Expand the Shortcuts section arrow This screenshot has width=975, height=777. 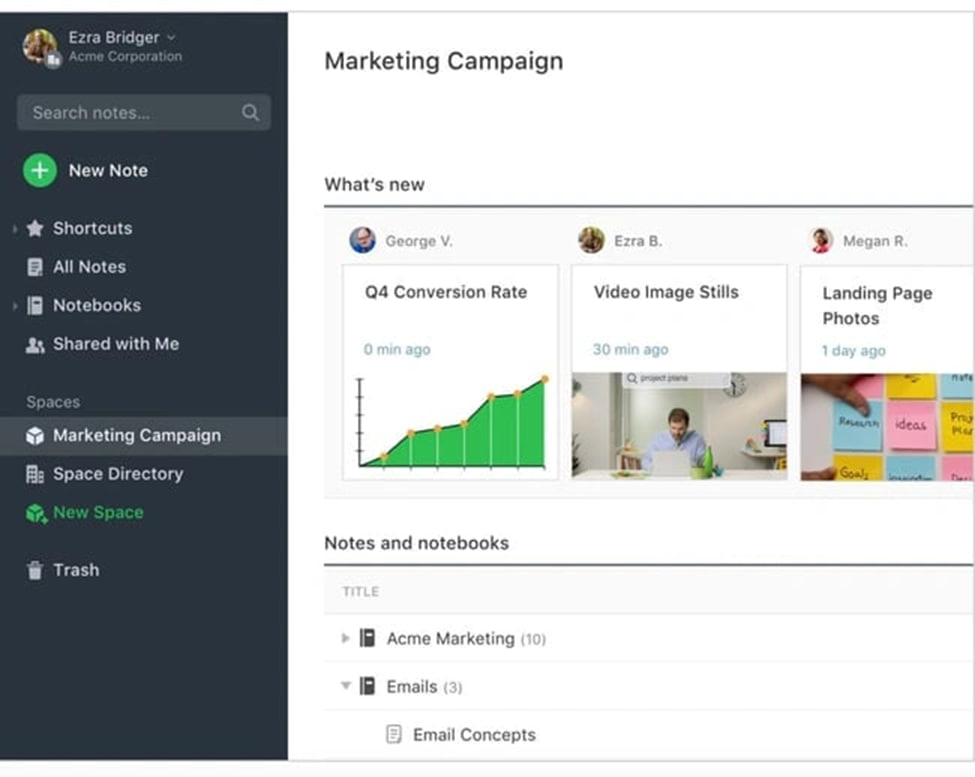click(14, 228)
